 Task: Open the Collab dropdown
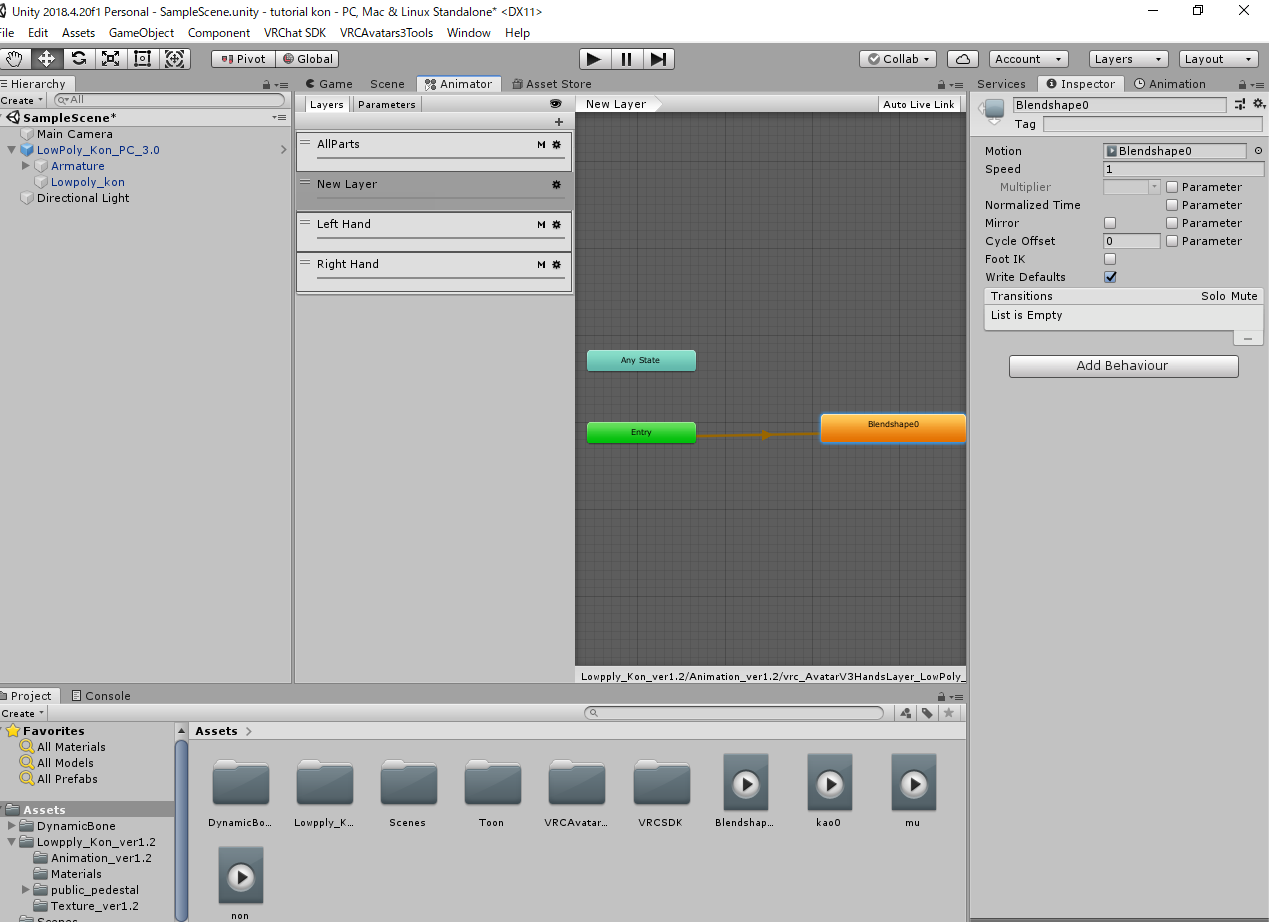coord(898,59)
